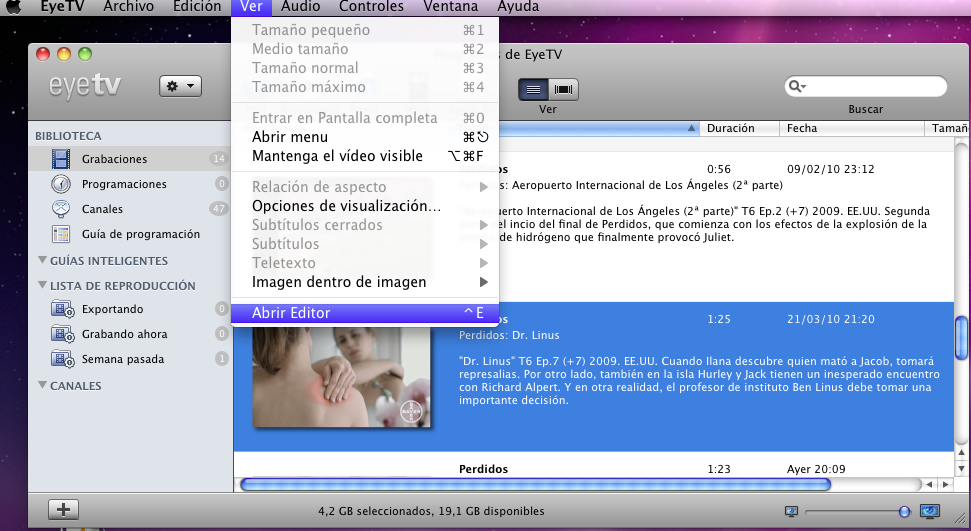Collapse the LISTA DE REPRODUCCIÓN section

click(42, 285)
